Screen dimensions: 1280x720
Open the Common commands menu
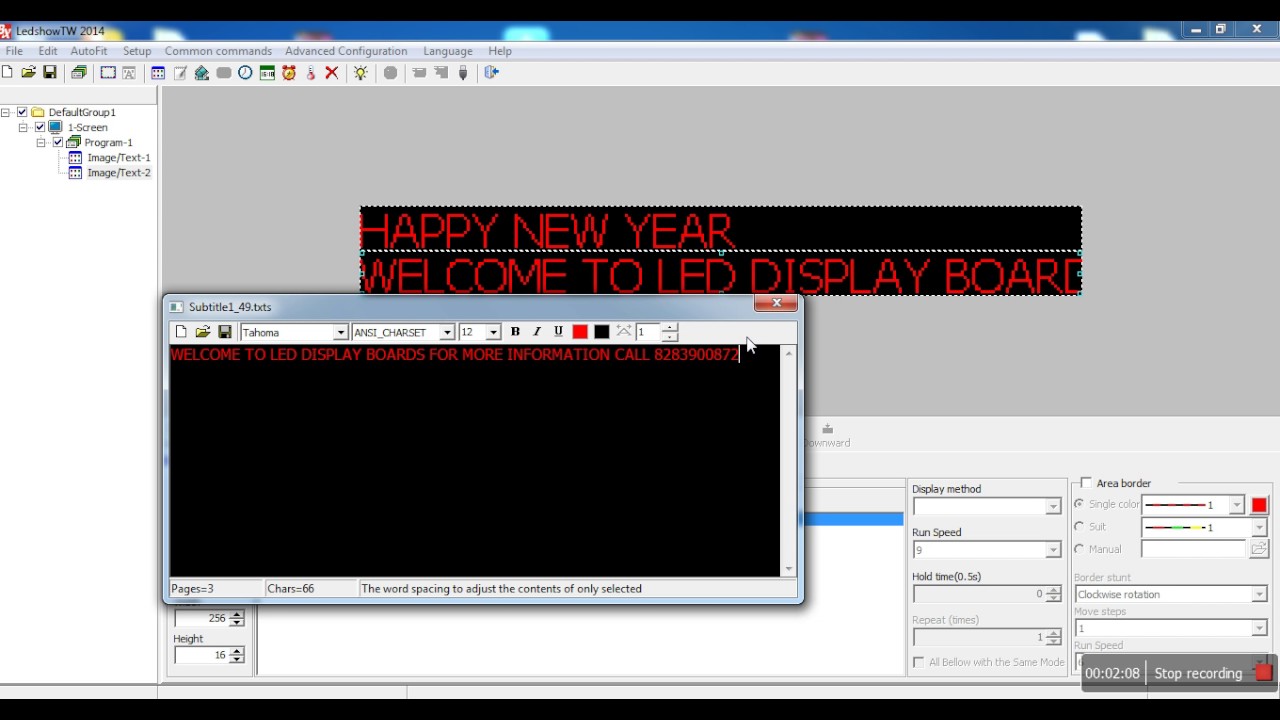pos(218,51)
